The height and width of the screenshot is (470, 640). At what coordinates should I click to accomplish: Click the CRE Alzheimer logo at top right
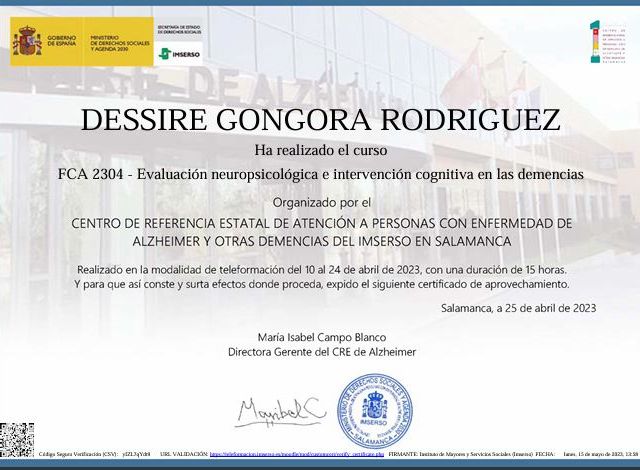[x=607, y=42]
